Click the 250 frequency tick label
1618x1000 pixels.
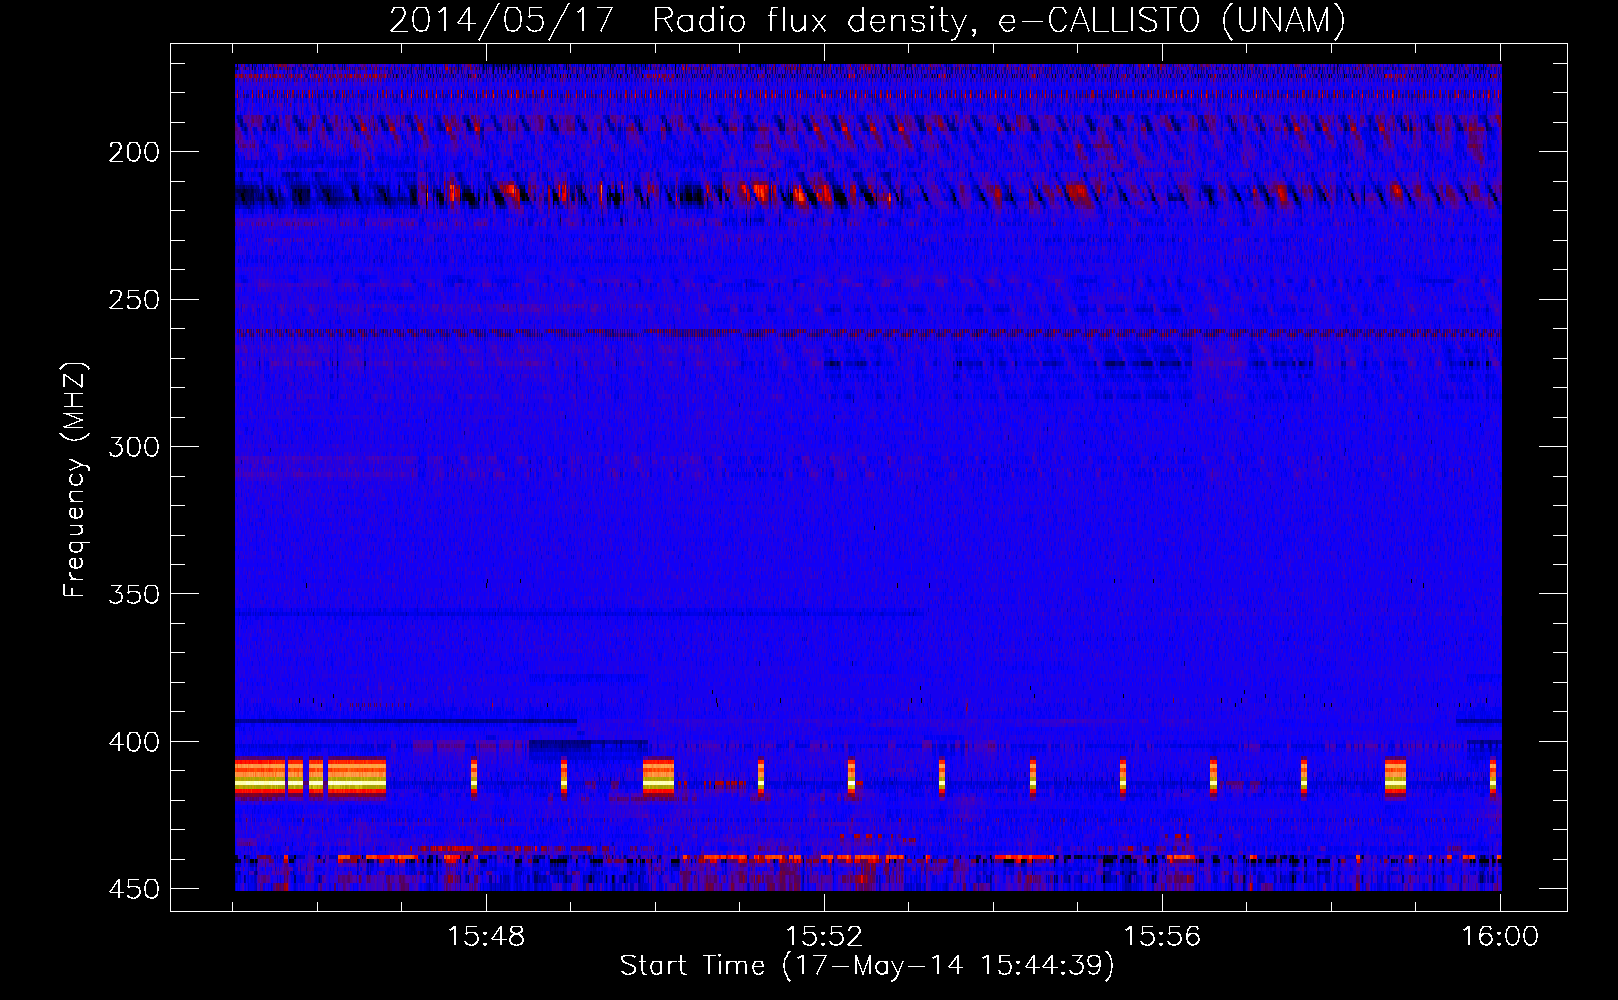click(134, 300)
